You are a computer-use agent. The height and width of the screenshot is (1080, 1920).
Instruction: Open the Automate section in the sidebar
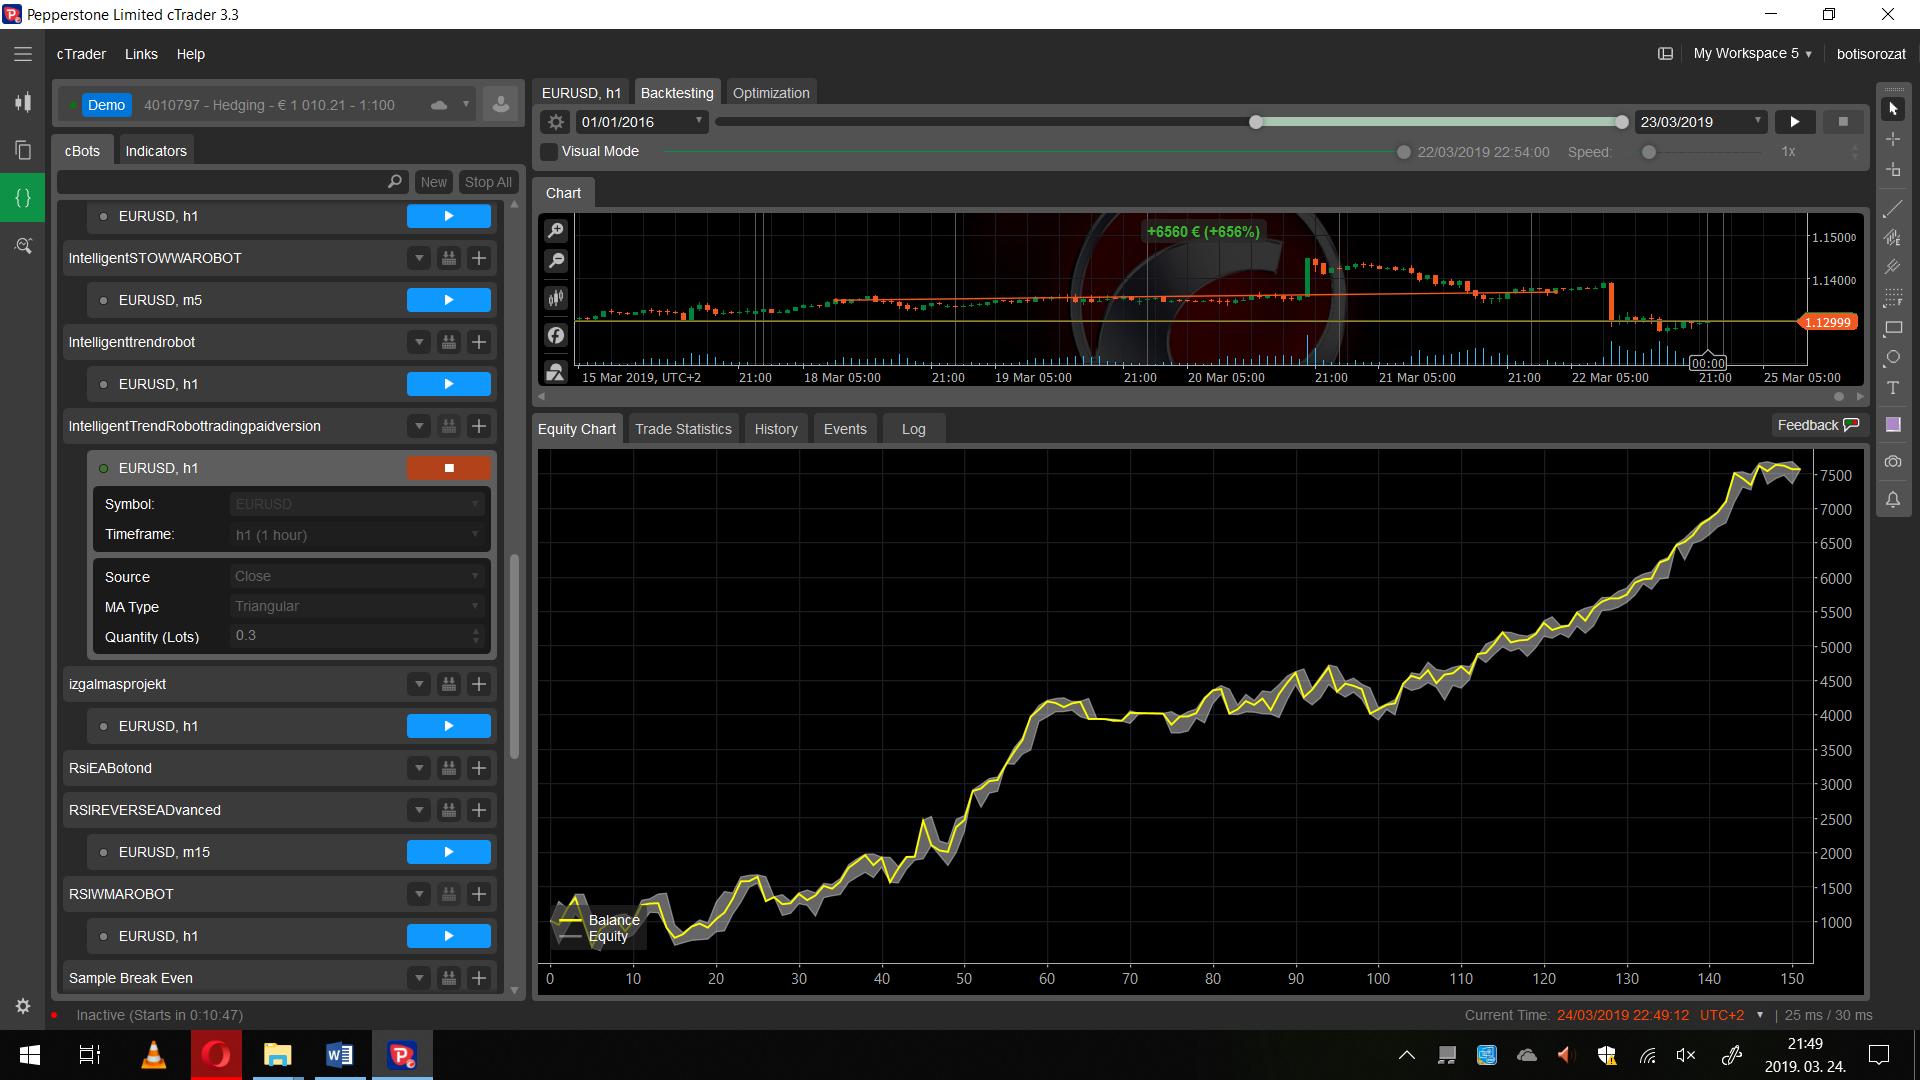(x=22, y=198)
